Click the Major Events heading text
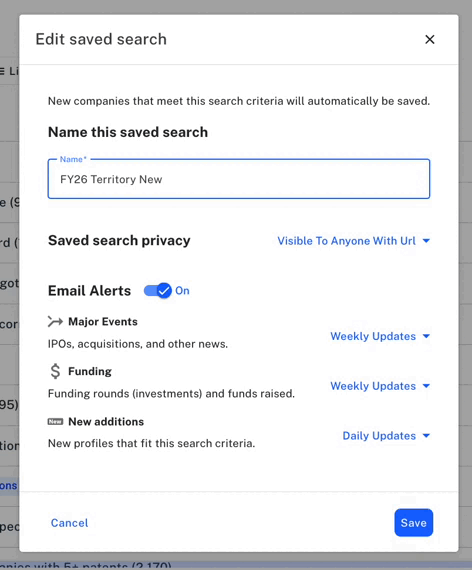The height and width of the screenshot is (570, 472). tap(103, 322)
